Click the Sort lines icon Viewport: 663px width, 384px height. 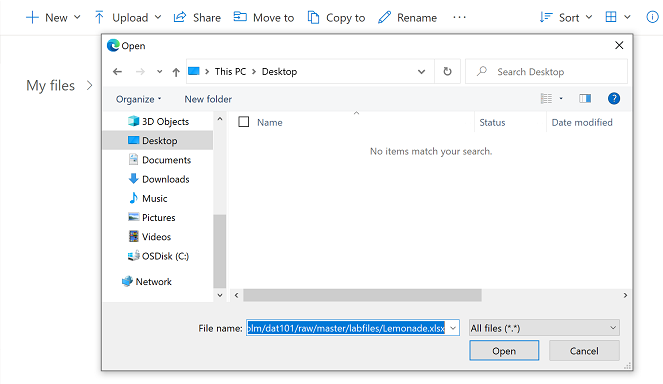tap(546, 17)
